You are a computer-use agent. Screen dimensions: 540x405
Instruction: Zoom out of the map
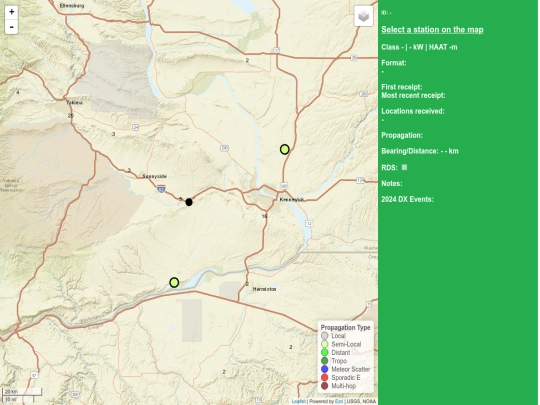[x=11, y=27]
